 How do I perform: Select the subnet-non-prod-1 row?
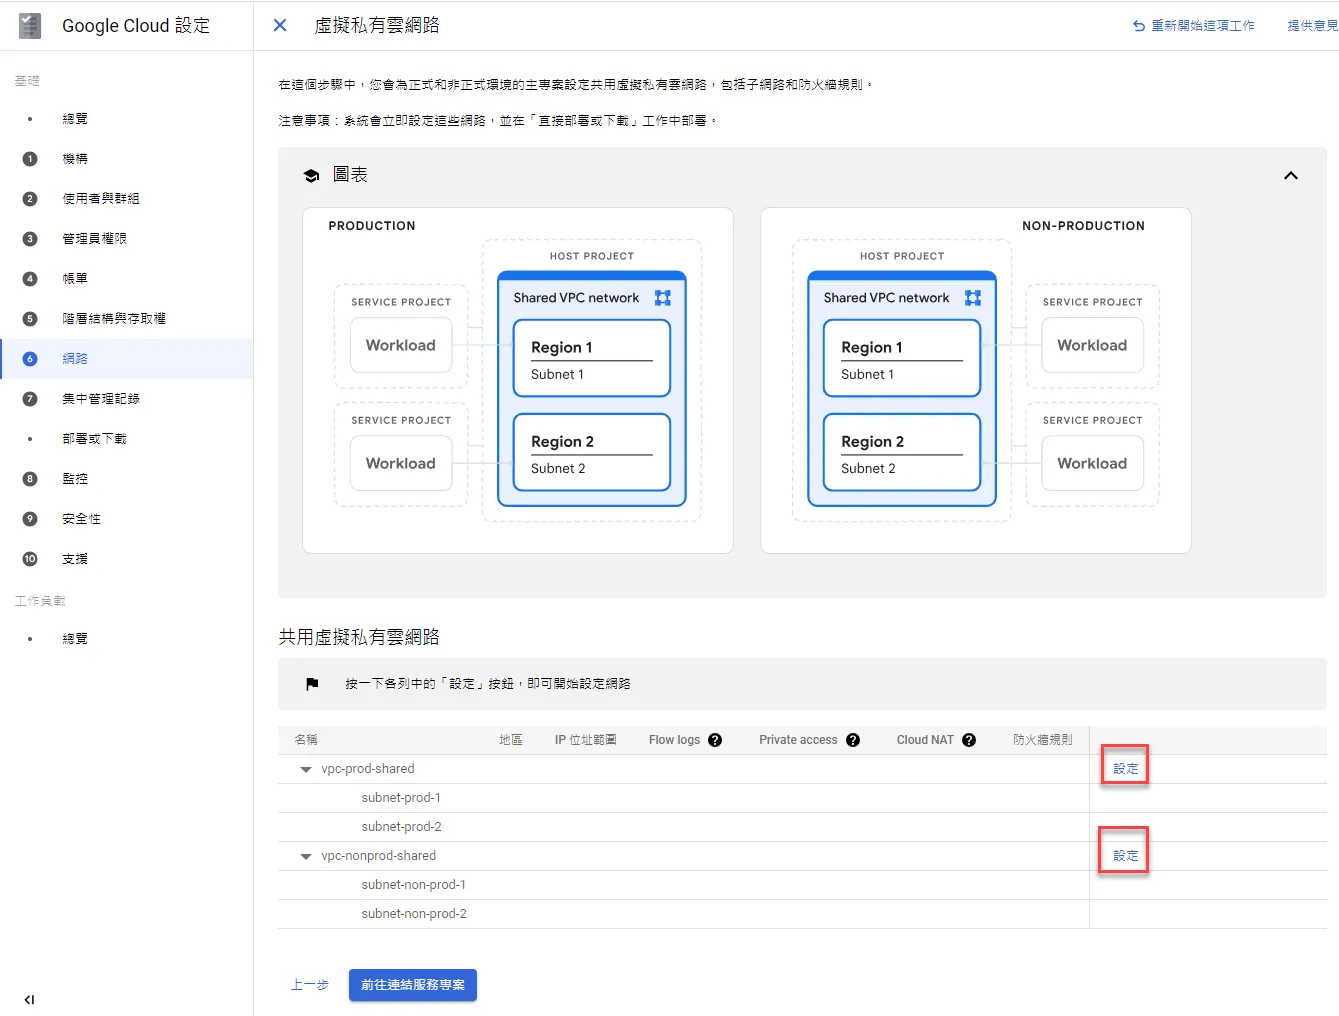[802, 885]
